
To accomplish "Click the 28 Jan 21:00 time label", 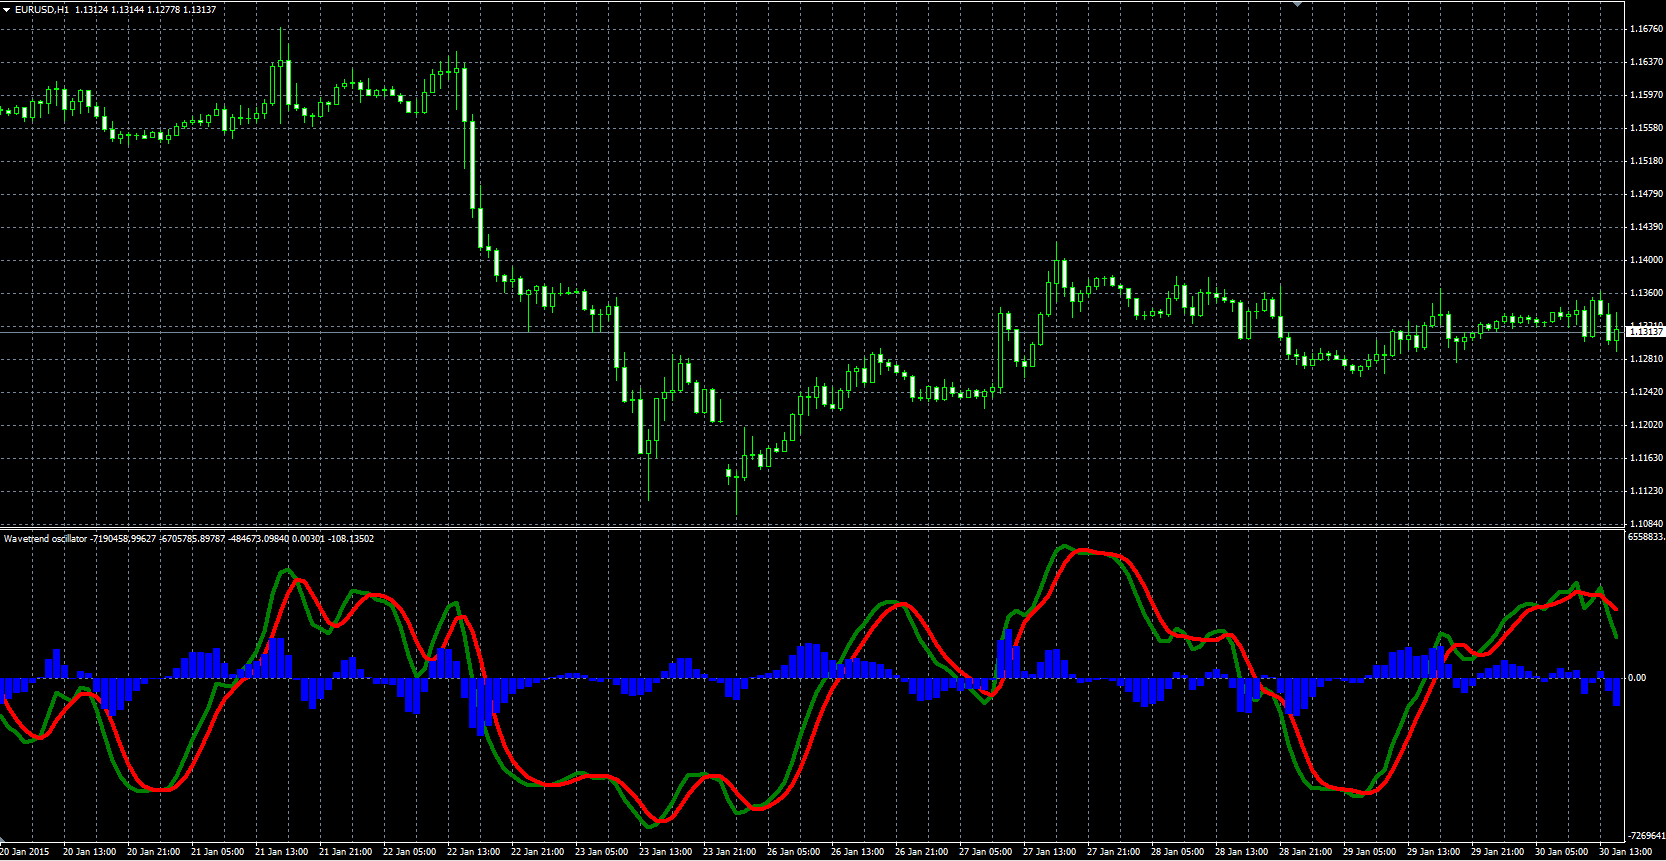I will coord(1305,852).
